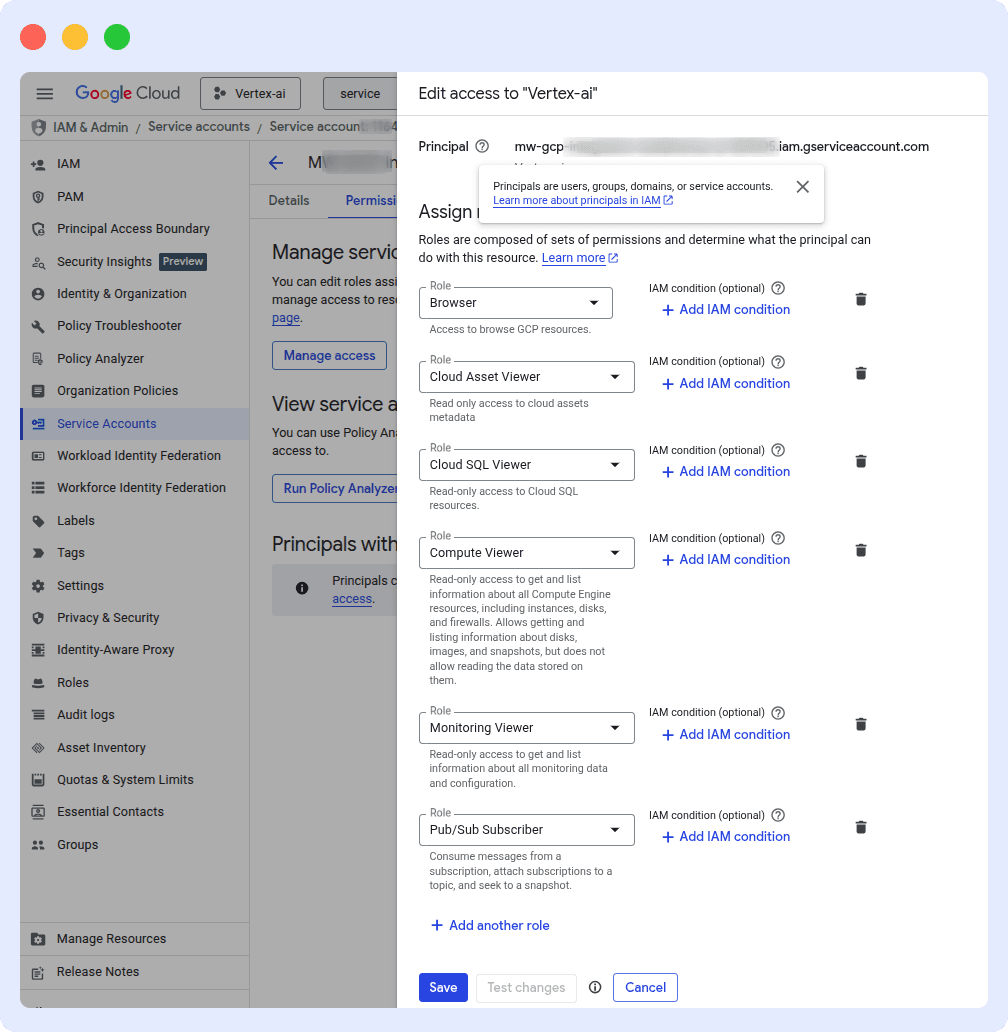Click Save to apply role changes
The height and width of the screenshot is (1032, 1008).
(443, 987)
